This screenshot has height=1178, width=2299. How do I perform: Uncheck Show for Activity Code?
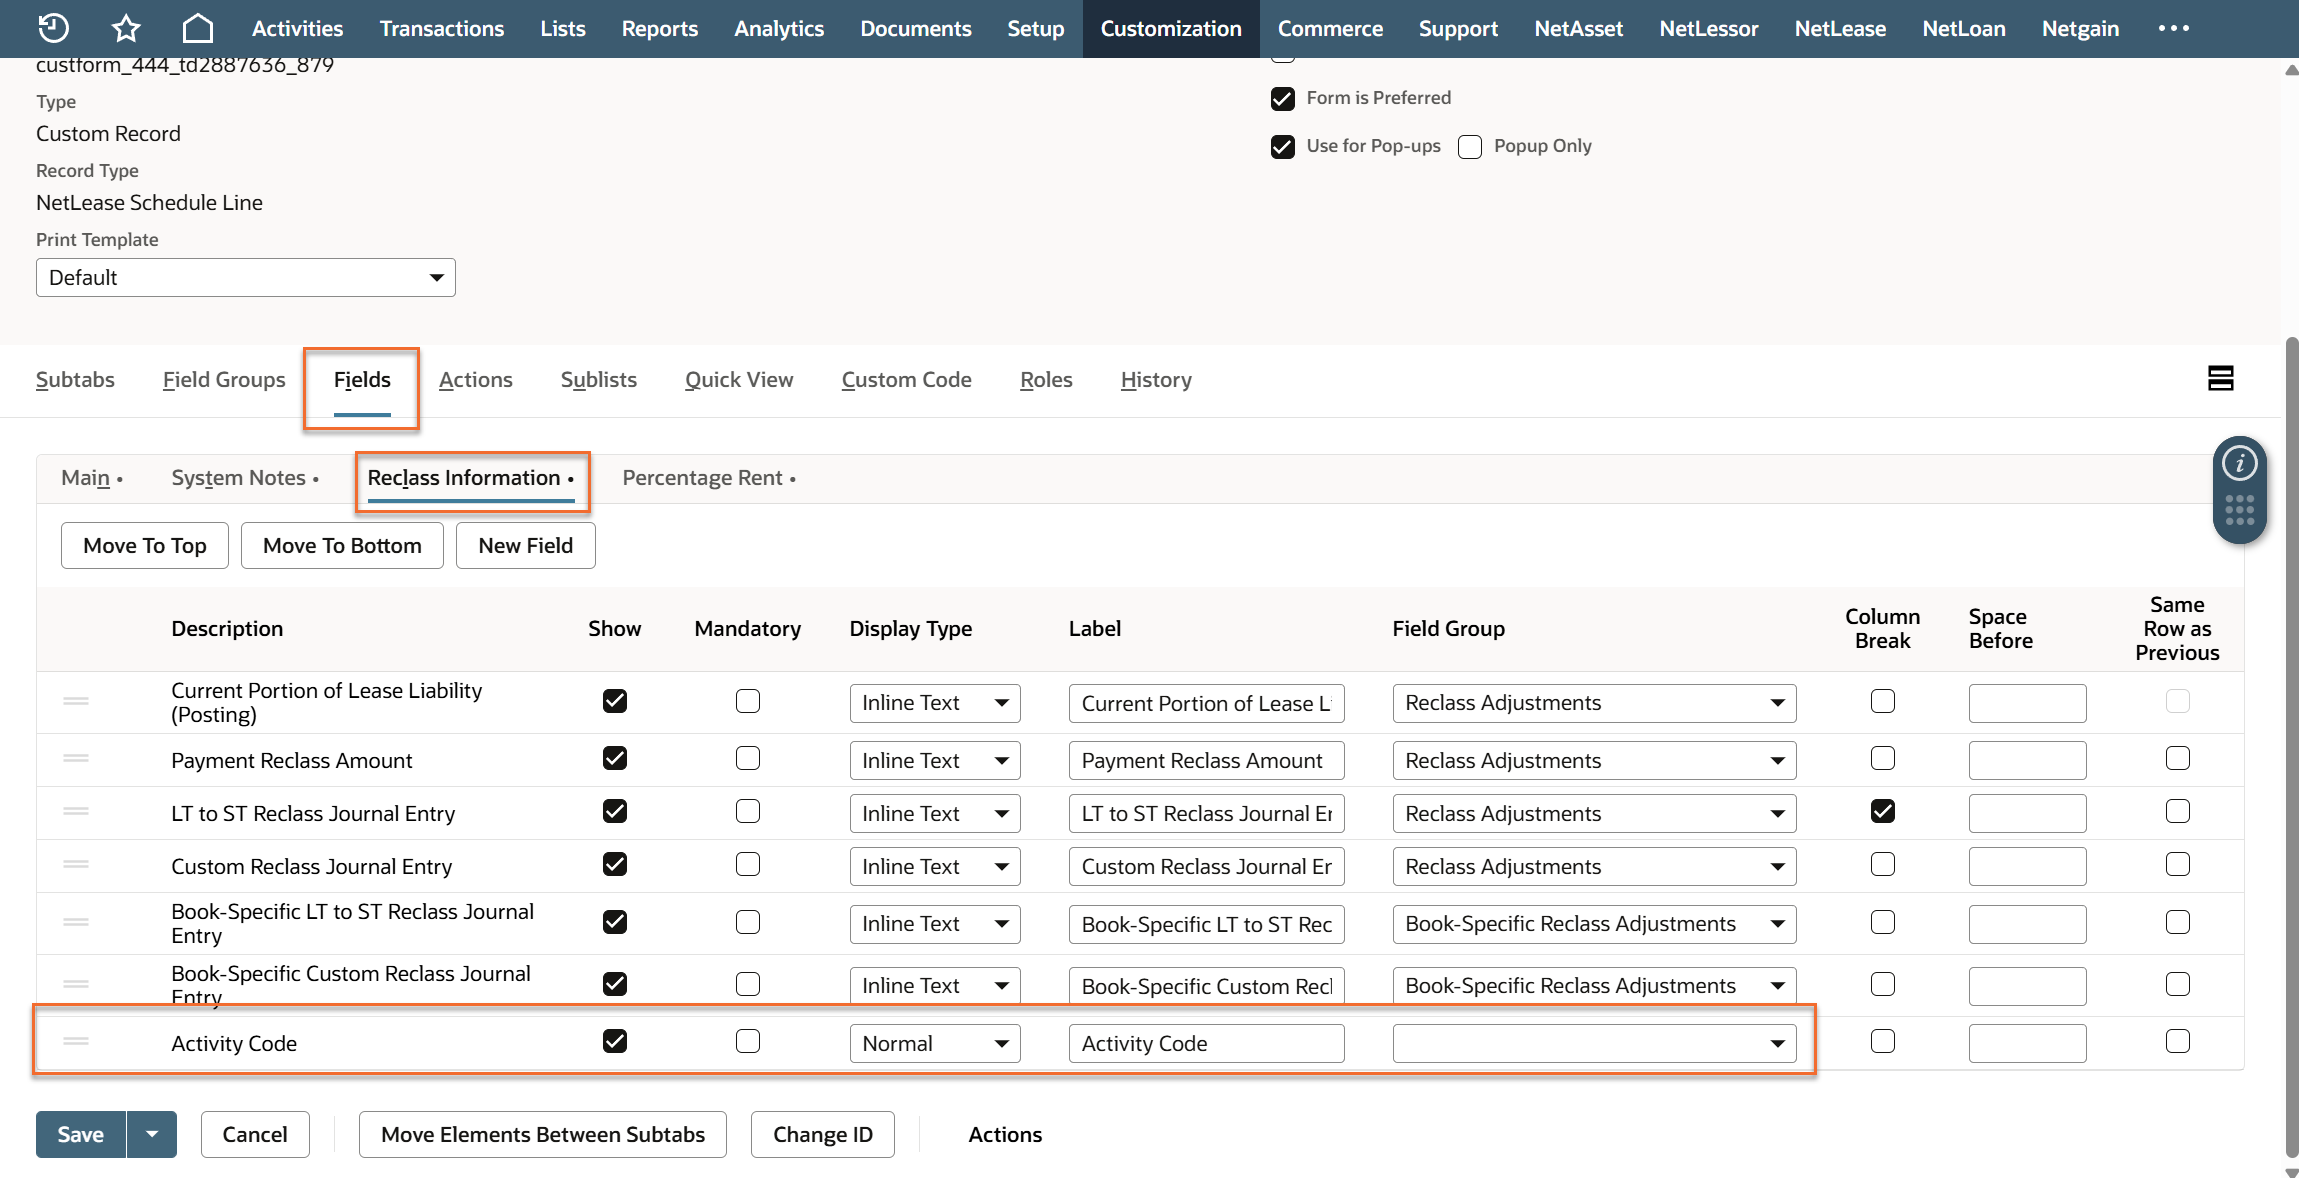(x=614, y=1042)
